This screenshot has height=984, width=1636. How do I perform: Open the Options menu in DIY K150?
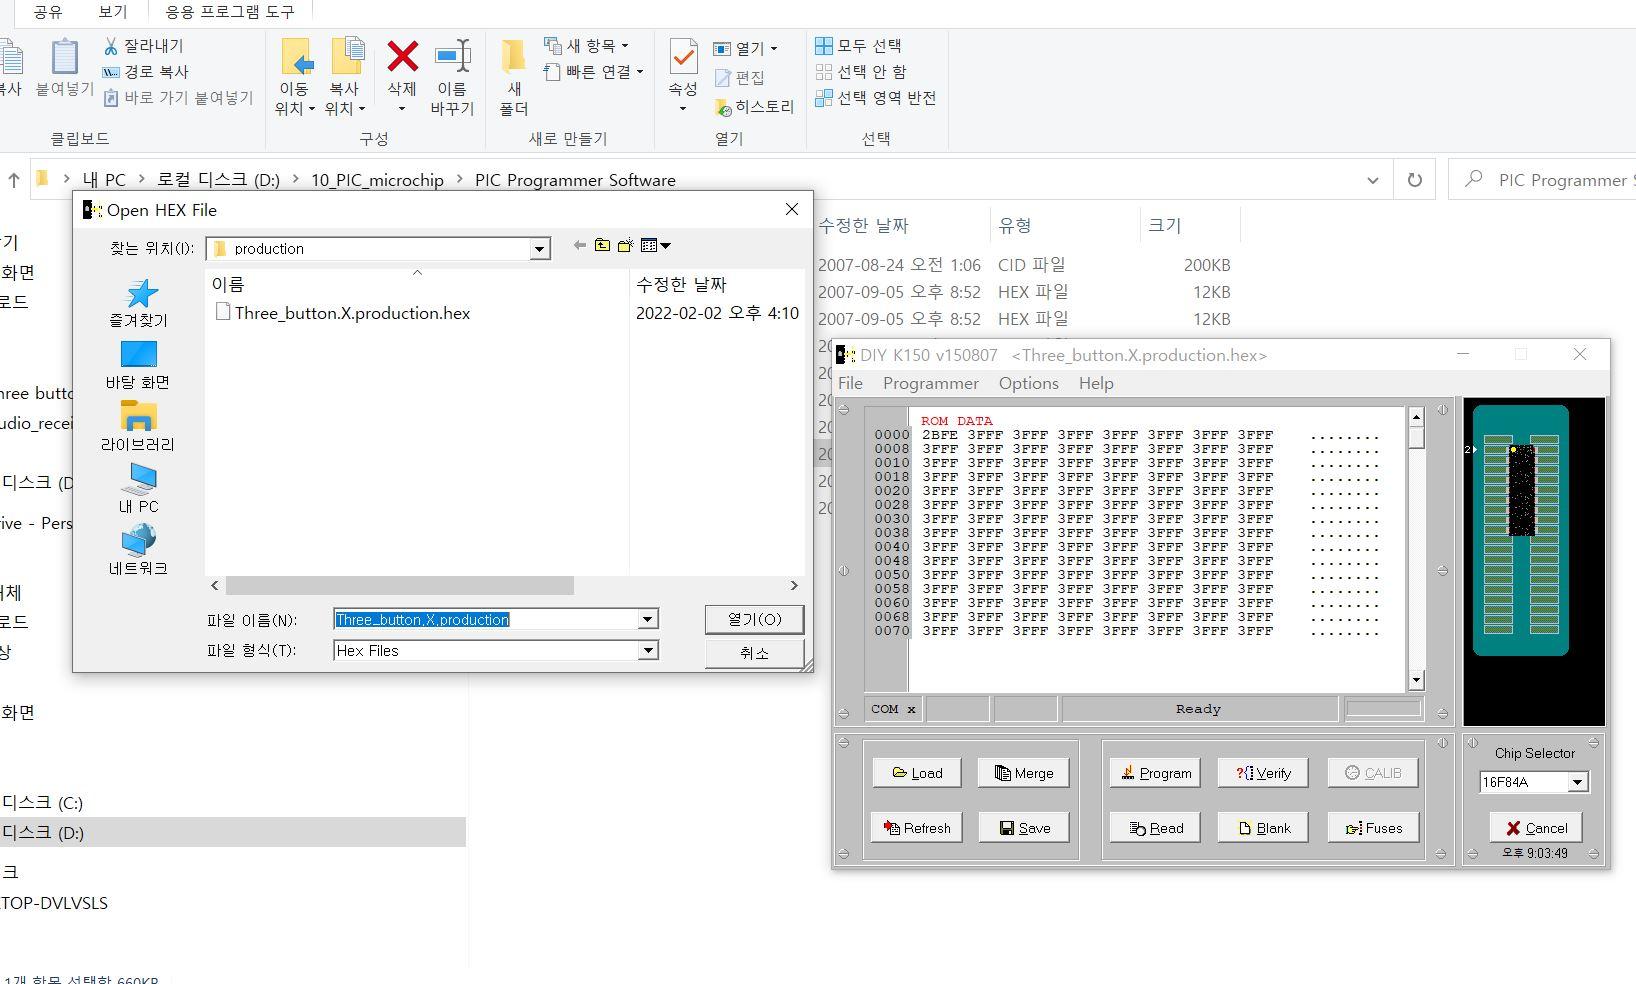[x=1028, y=383]
